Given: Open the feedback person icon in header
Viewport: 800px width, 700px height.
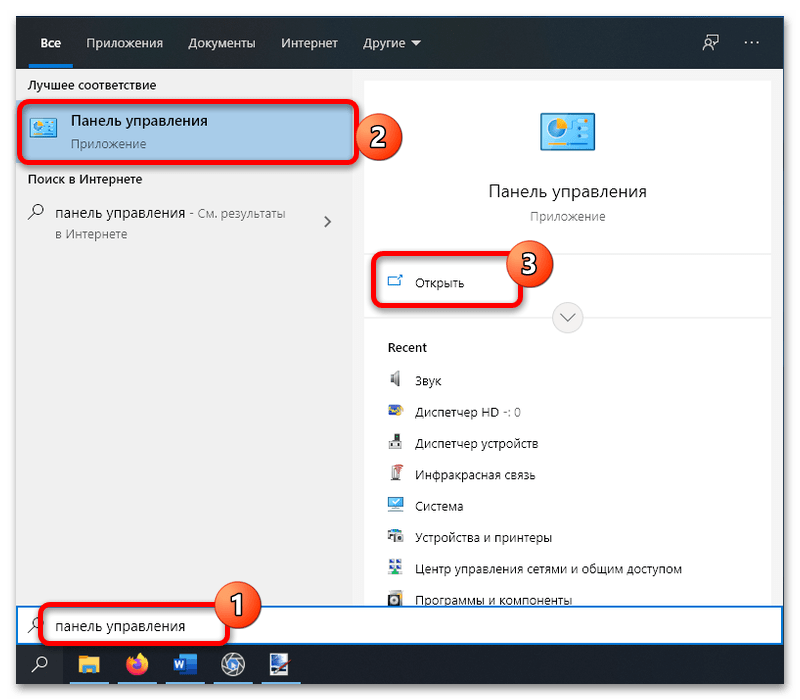Looking at the screenshot, I should [710, 43].
